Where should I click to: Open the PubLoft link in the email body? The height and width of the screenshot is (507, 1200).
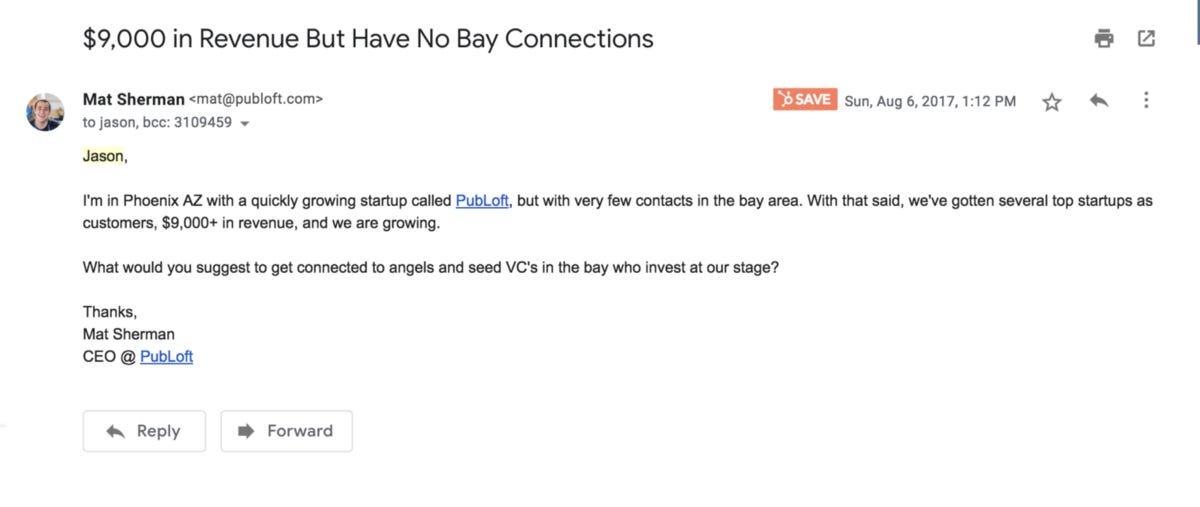(482, 201)
